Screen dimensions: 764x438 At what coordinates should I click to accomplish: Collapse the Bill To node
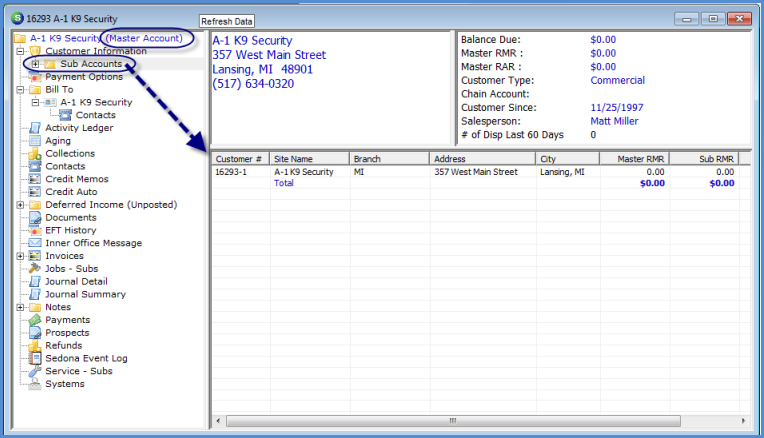pos(20,90)
